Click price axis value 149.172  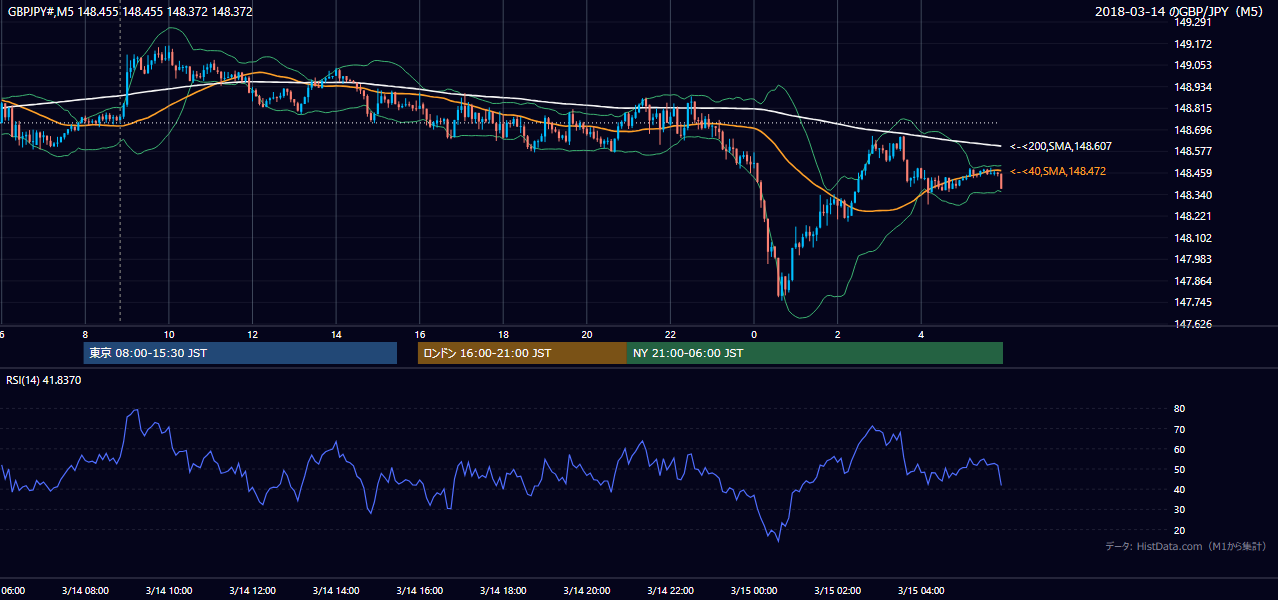(x=1192, y=44)
